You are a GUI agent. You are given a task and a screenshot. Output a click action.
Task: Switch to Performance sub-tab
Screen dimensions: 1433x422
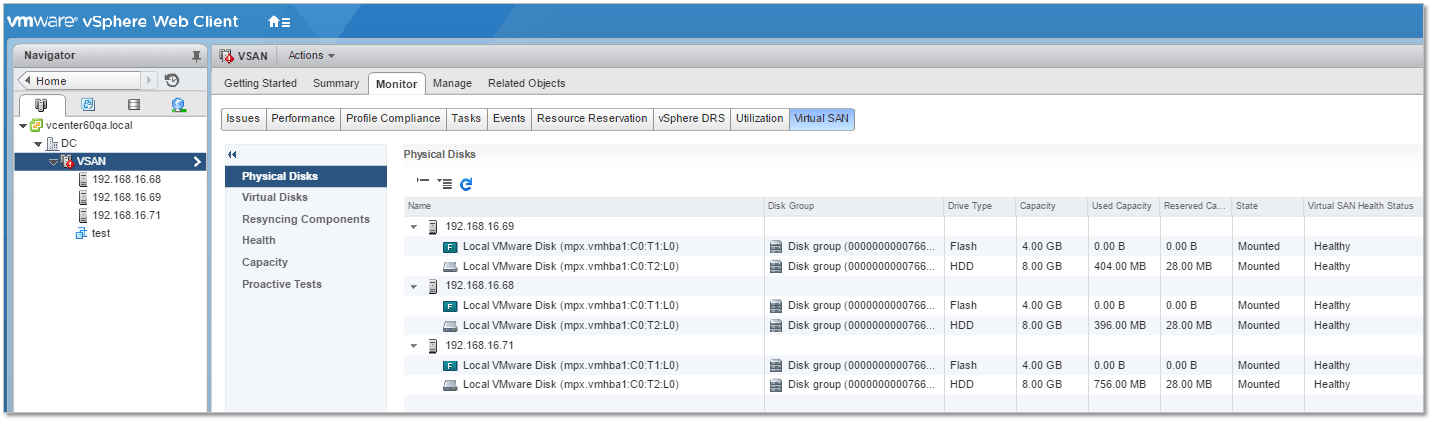[303, 119]
